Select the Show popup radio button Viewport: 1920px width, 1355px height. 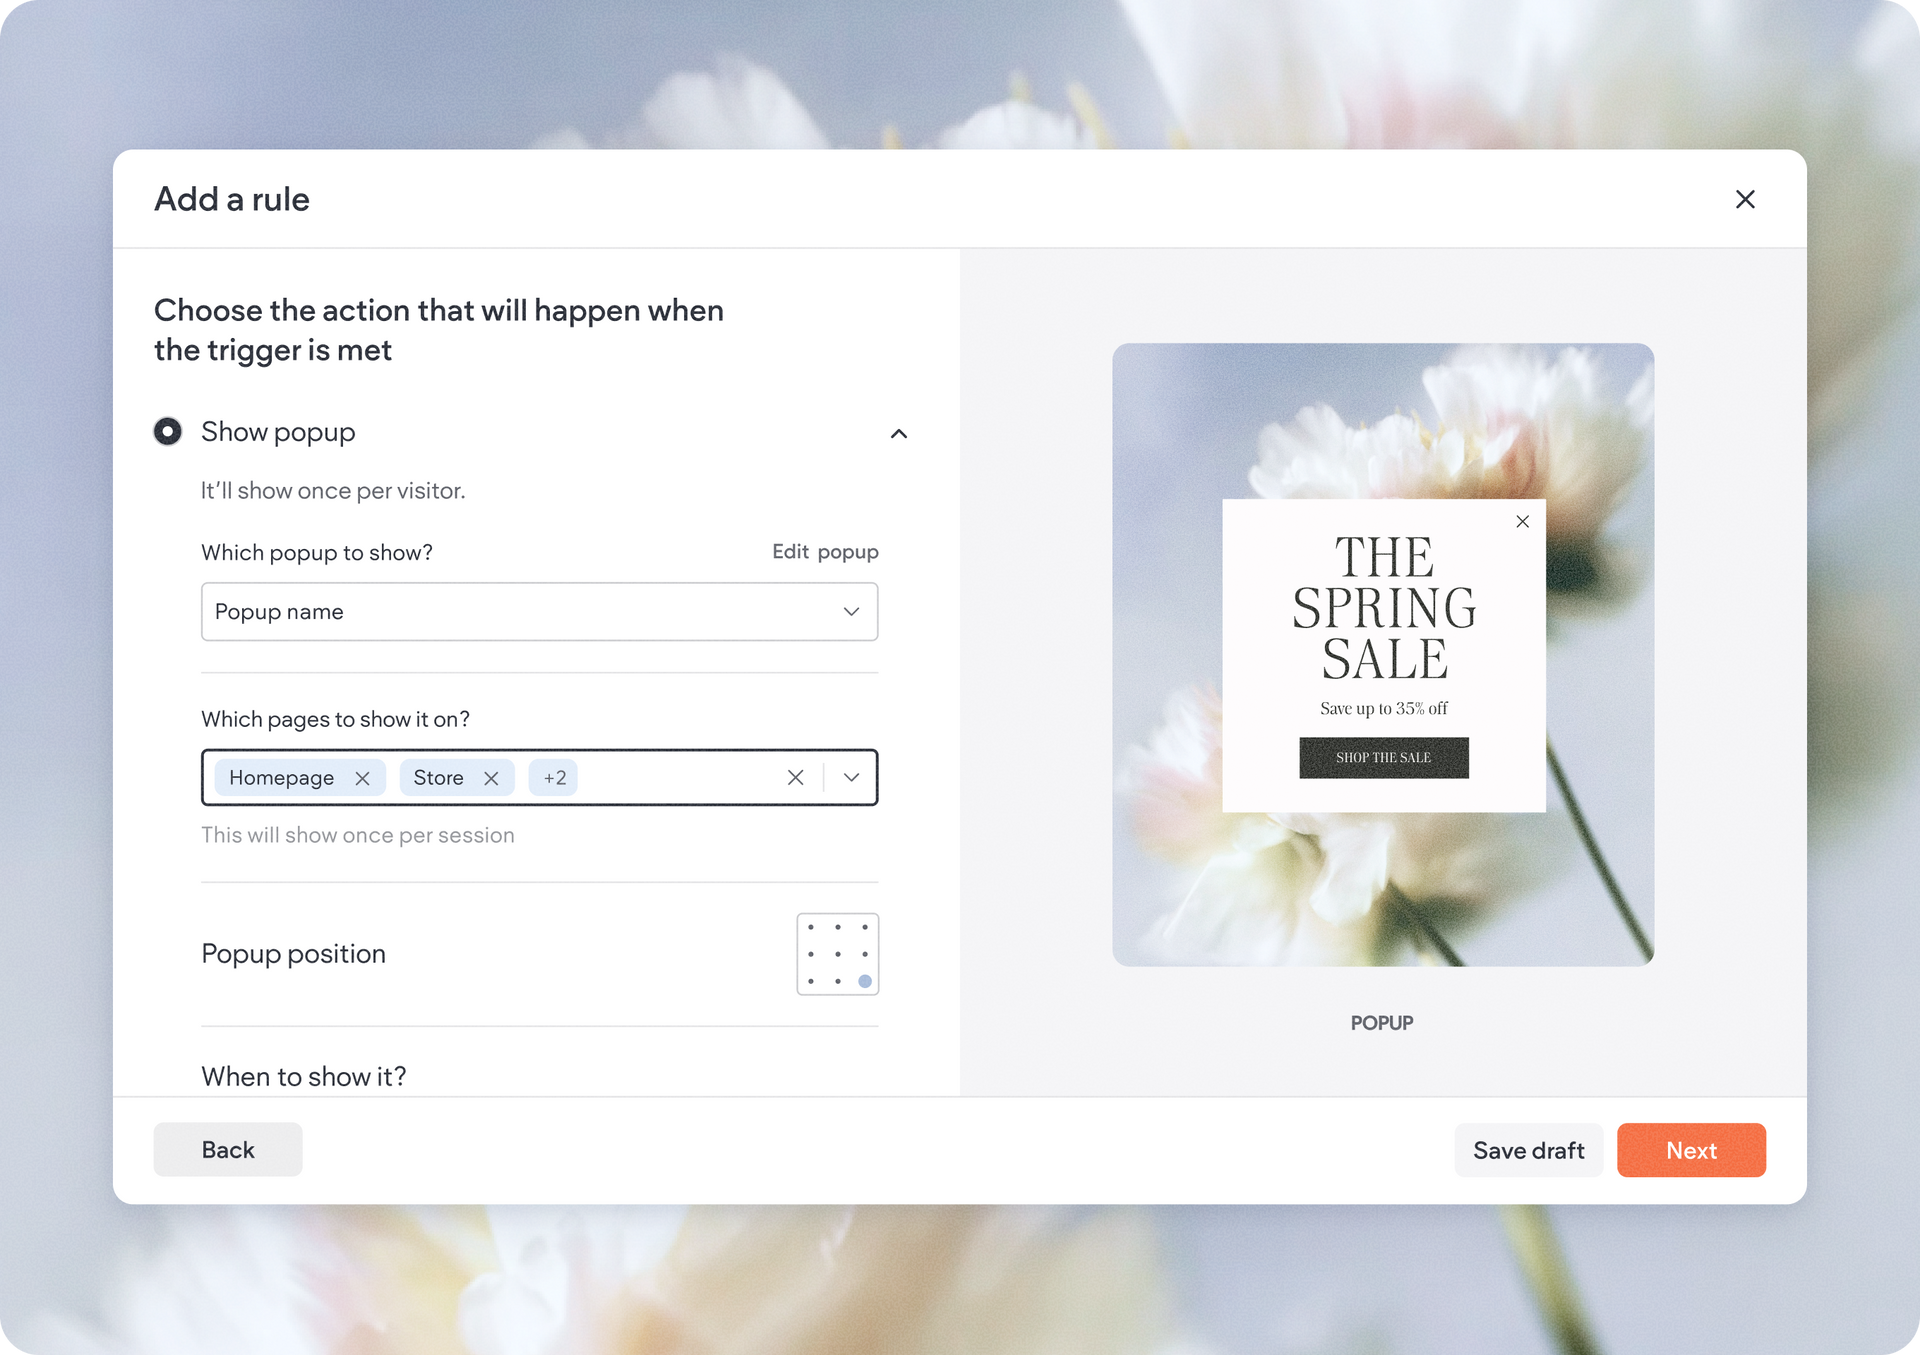(168, 431)
